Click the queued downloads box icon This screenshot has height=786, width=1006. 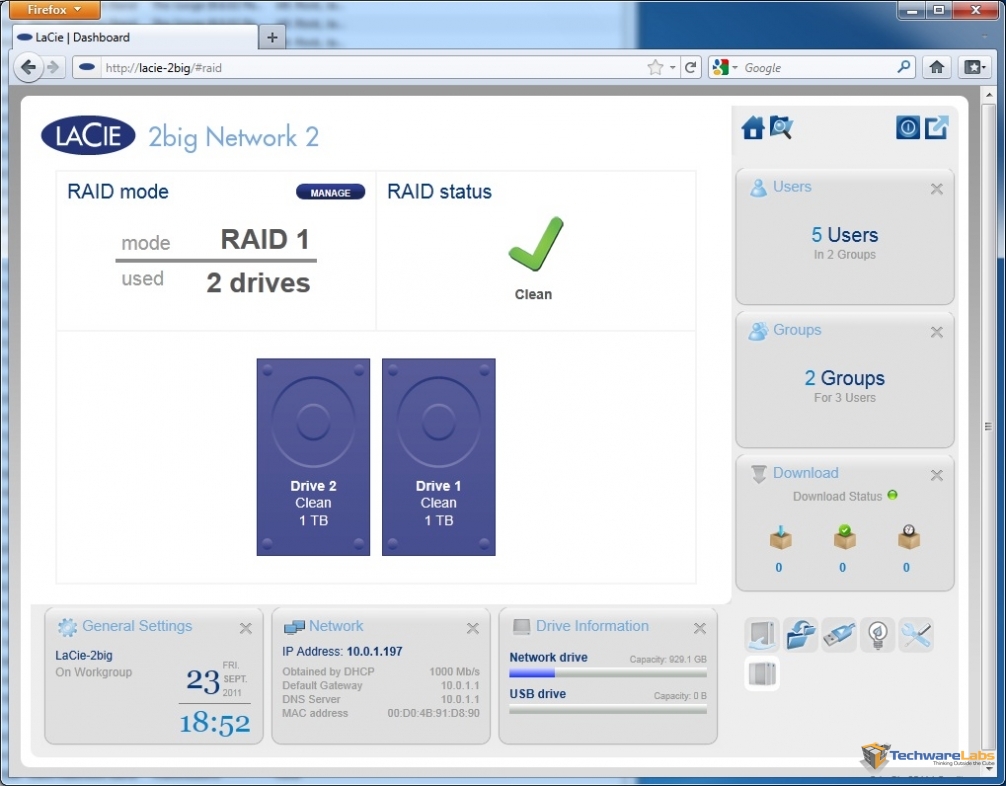click(x=780, y=537)
